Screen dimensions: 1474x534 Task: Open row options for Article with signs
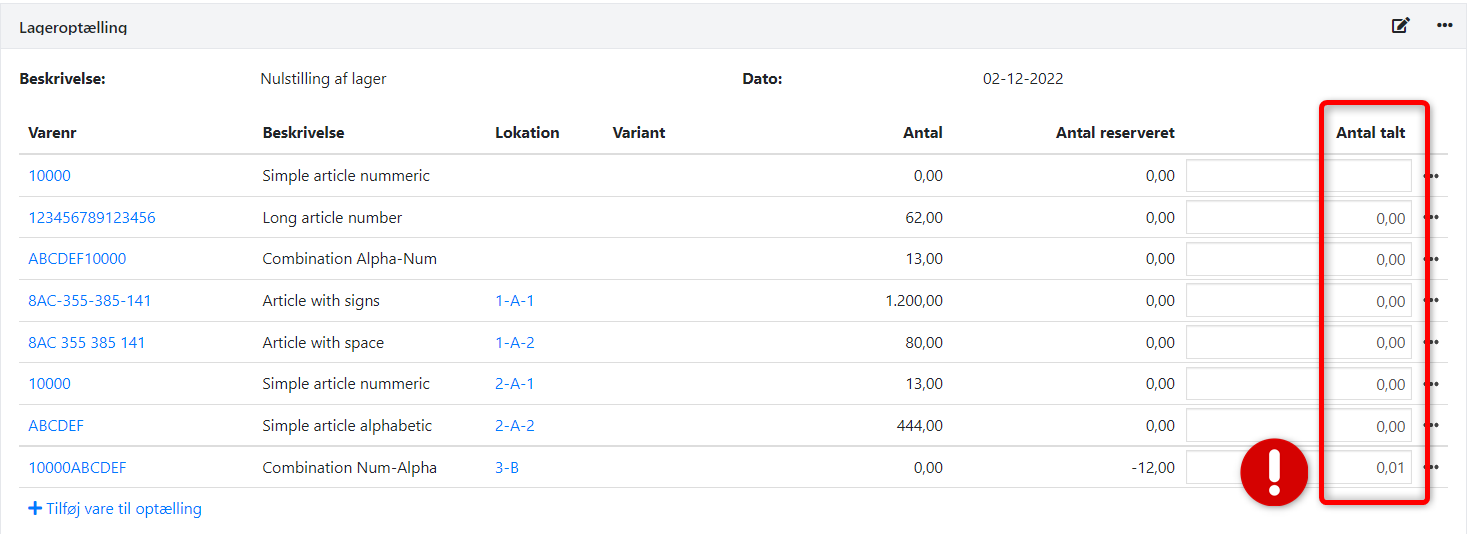coord(1431,301)
